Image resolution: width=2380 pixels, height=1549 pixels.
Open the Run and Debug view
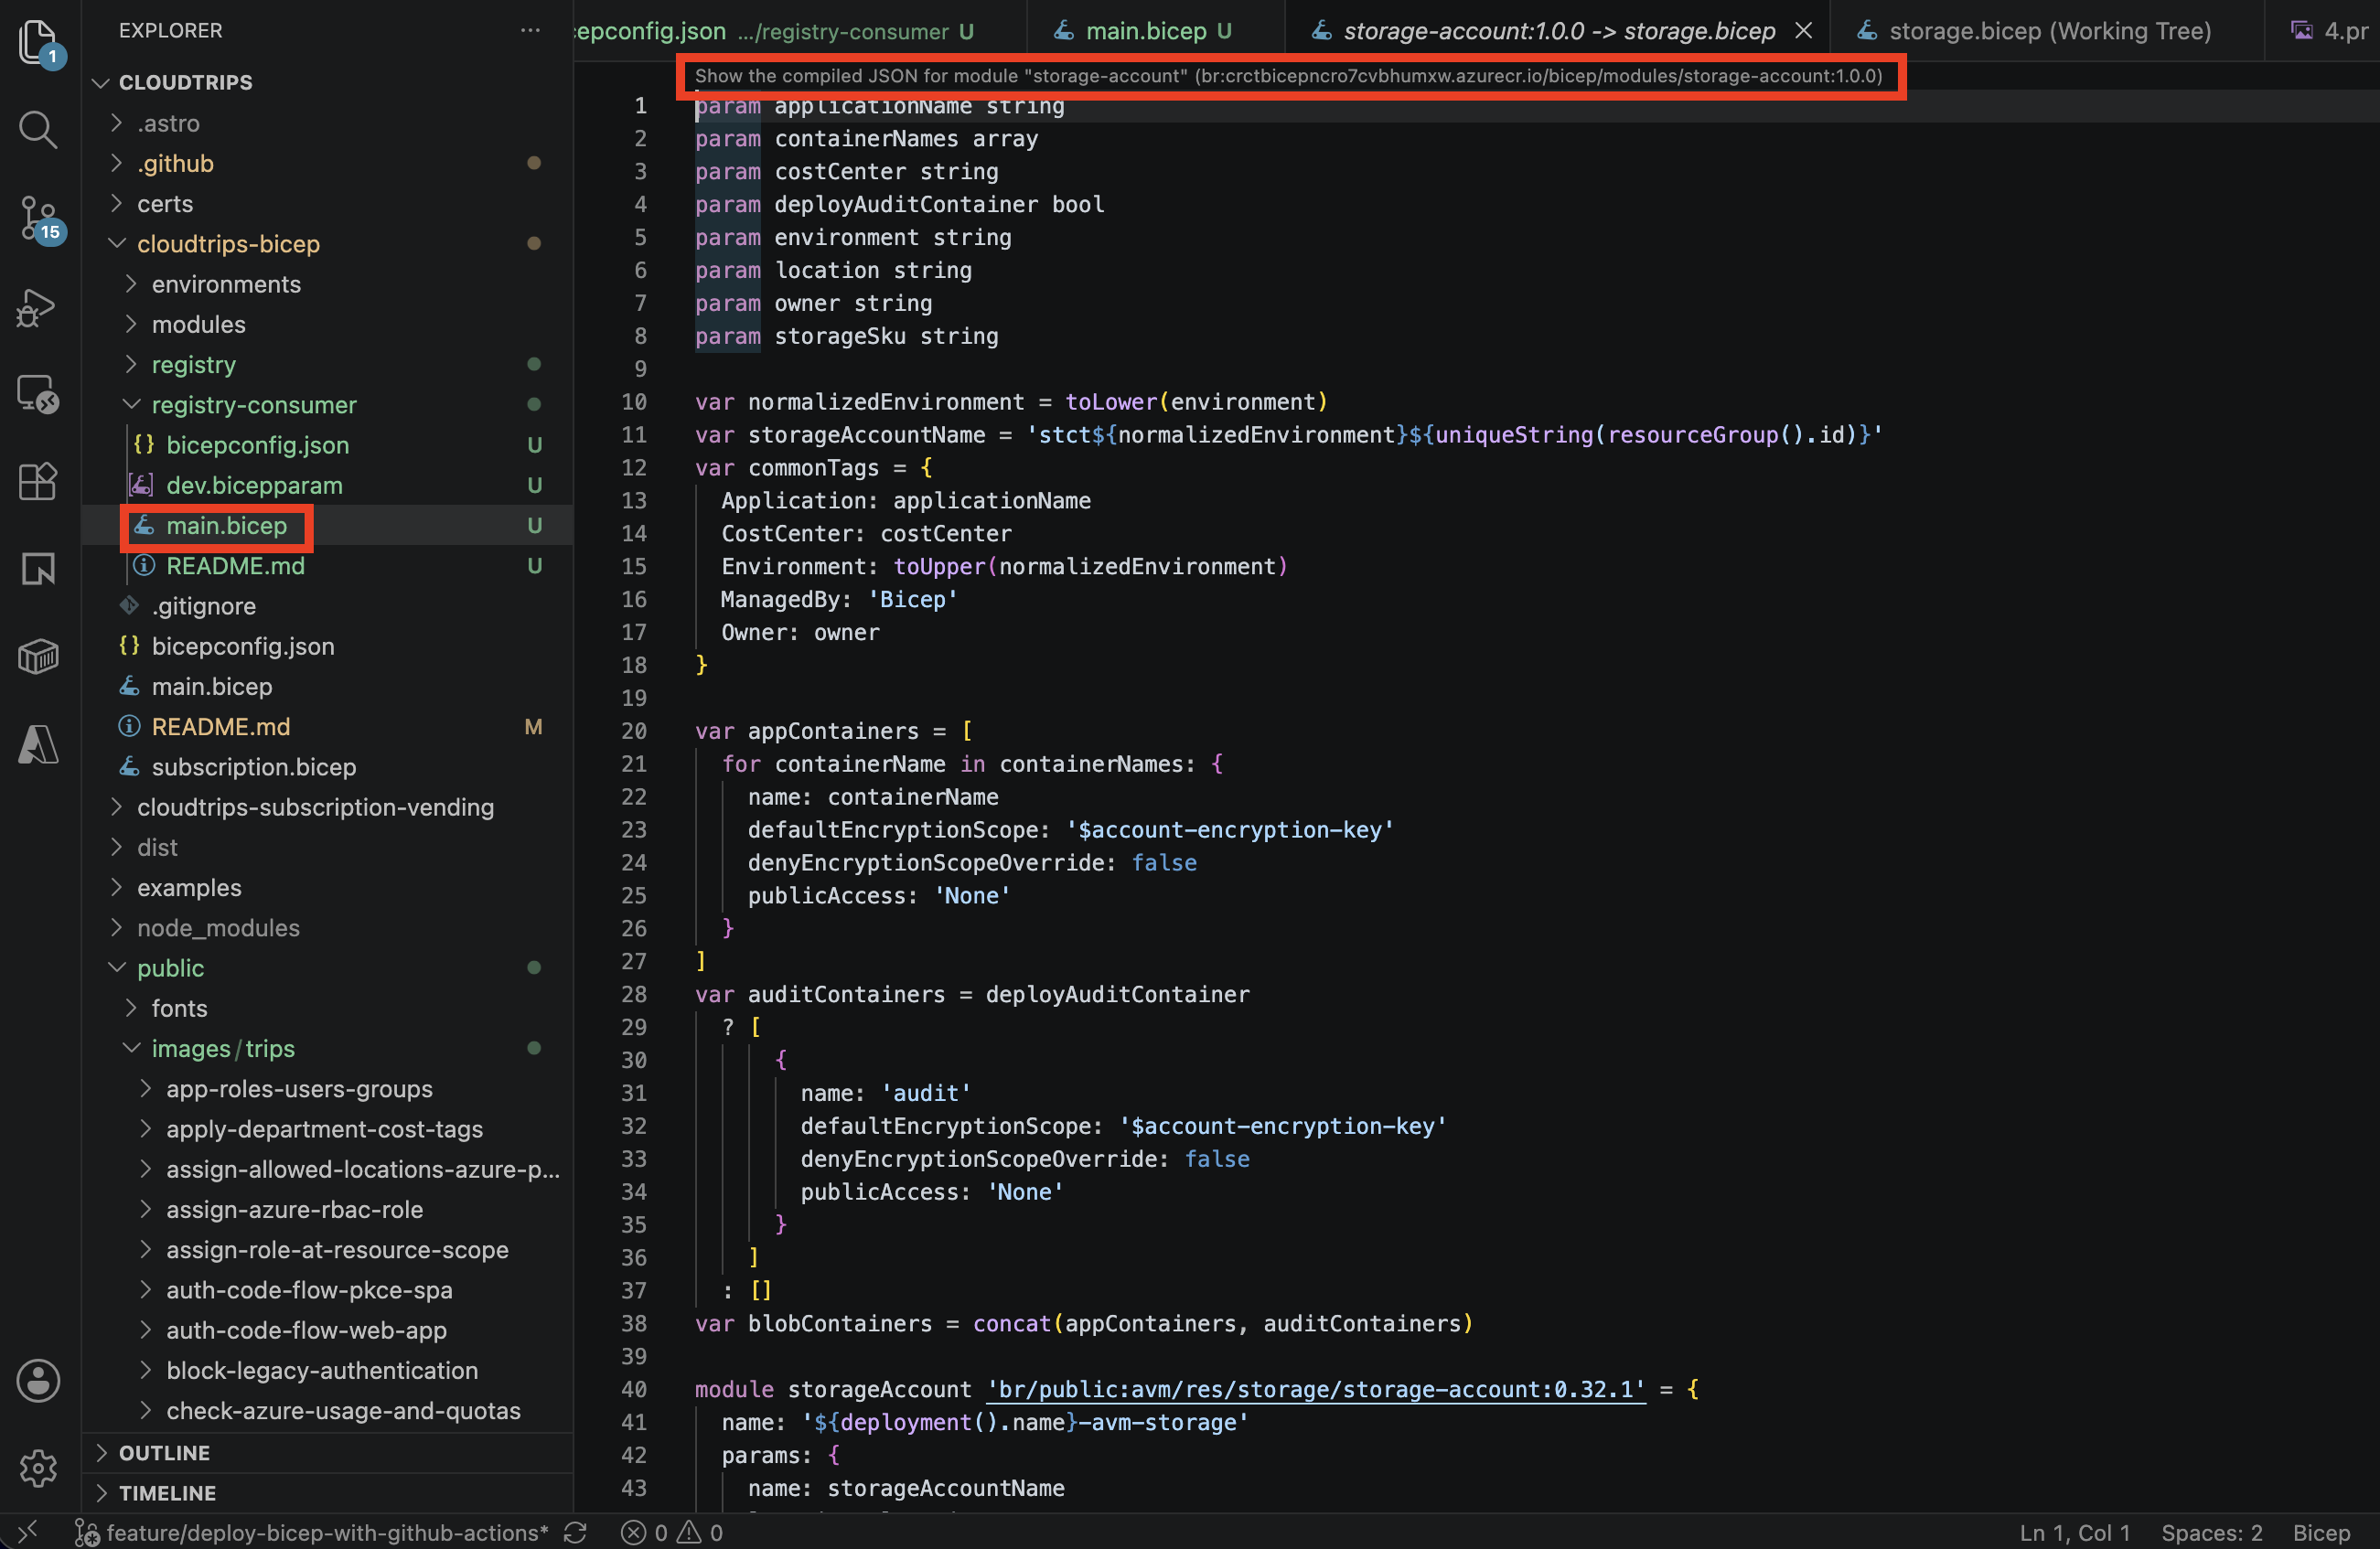[x=38, y=307]
